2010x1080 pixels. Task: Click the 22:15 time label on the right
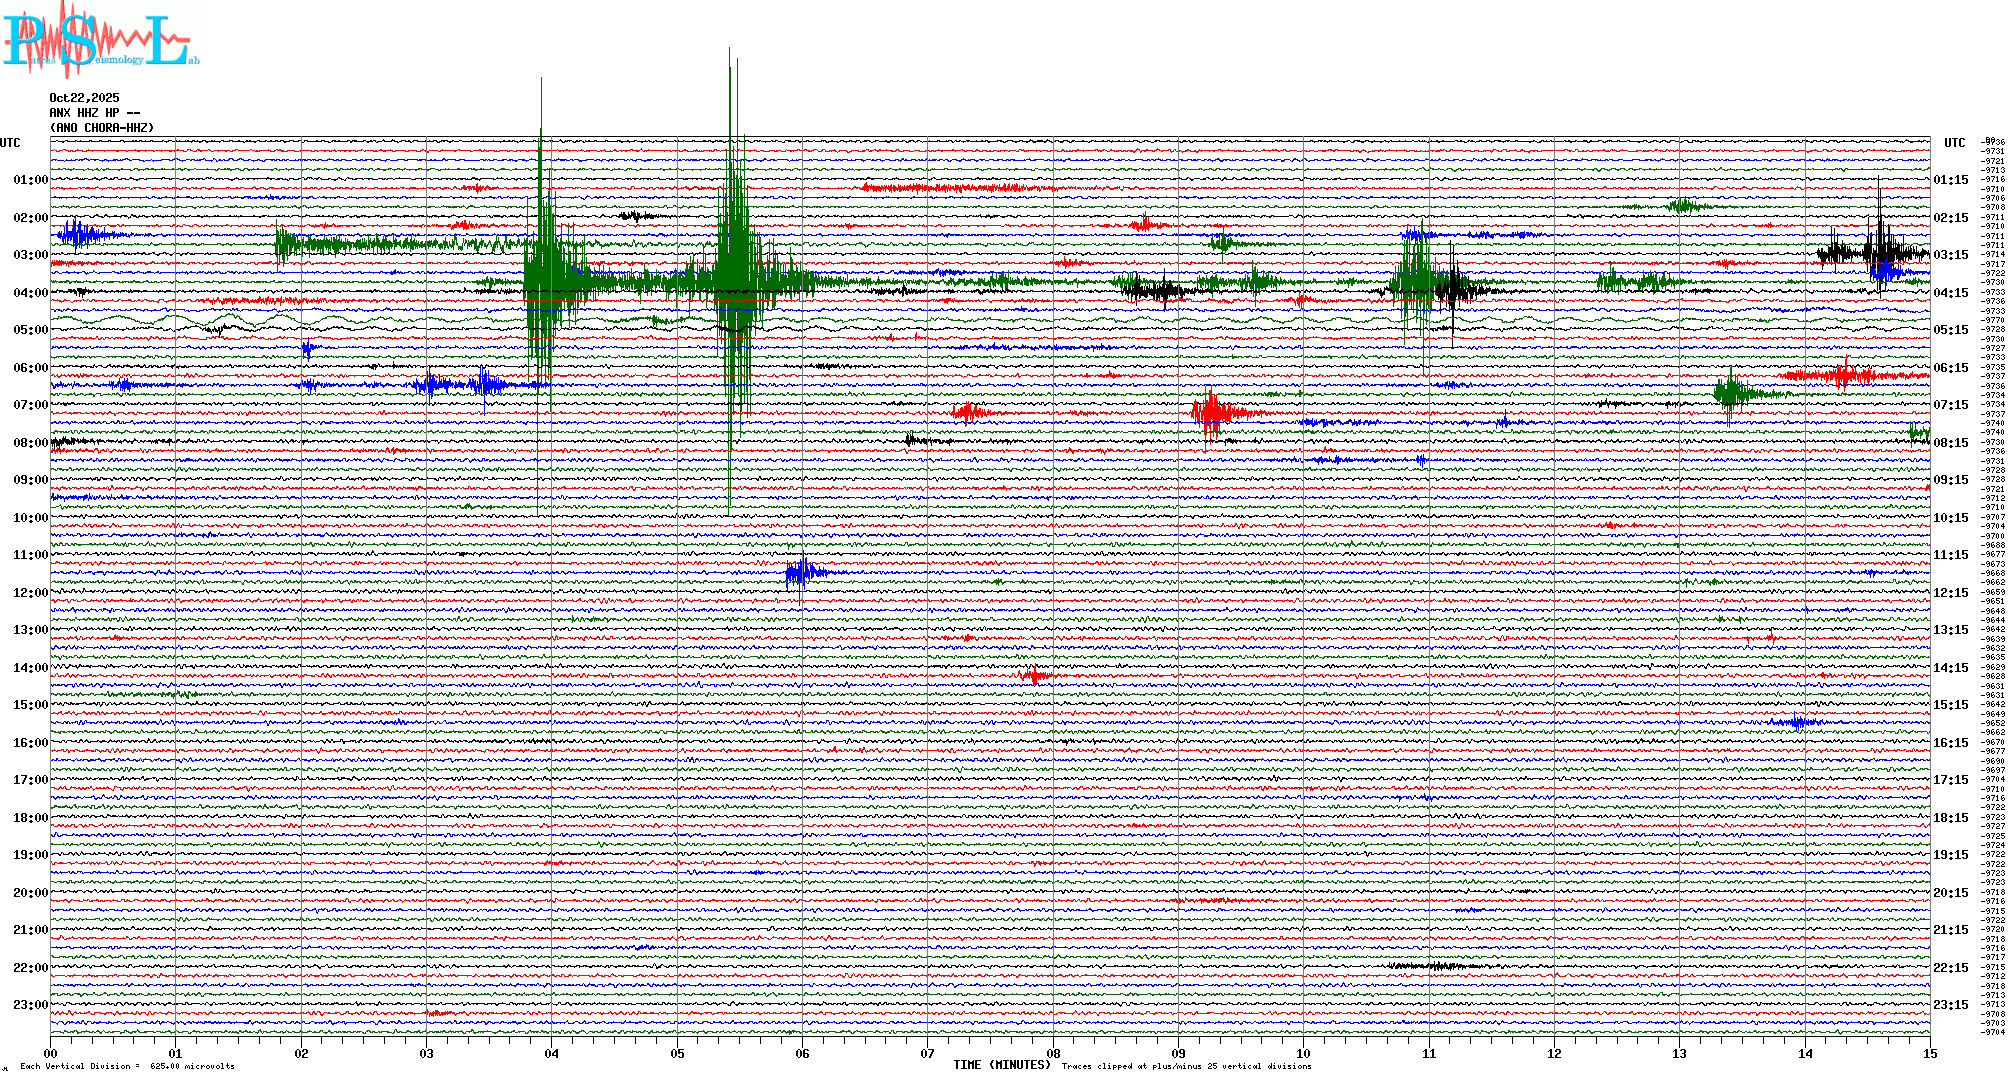pyautogui.click(x=1950, y=968)
